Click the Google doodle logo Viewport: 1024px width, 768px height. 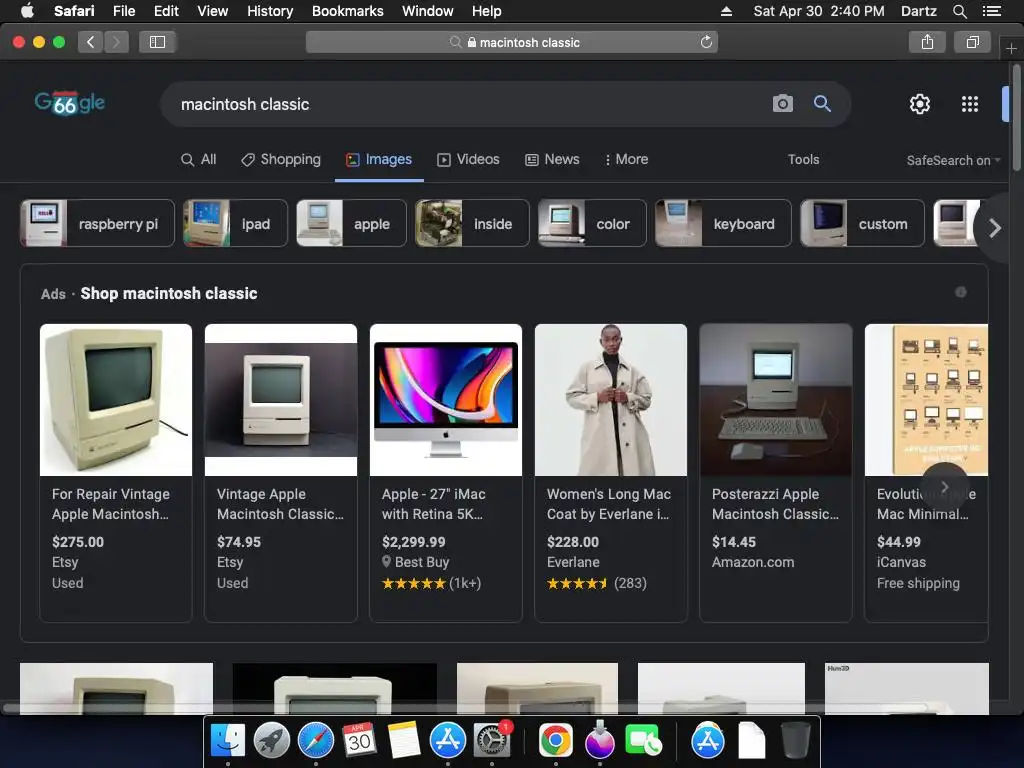tap(70, 103)
